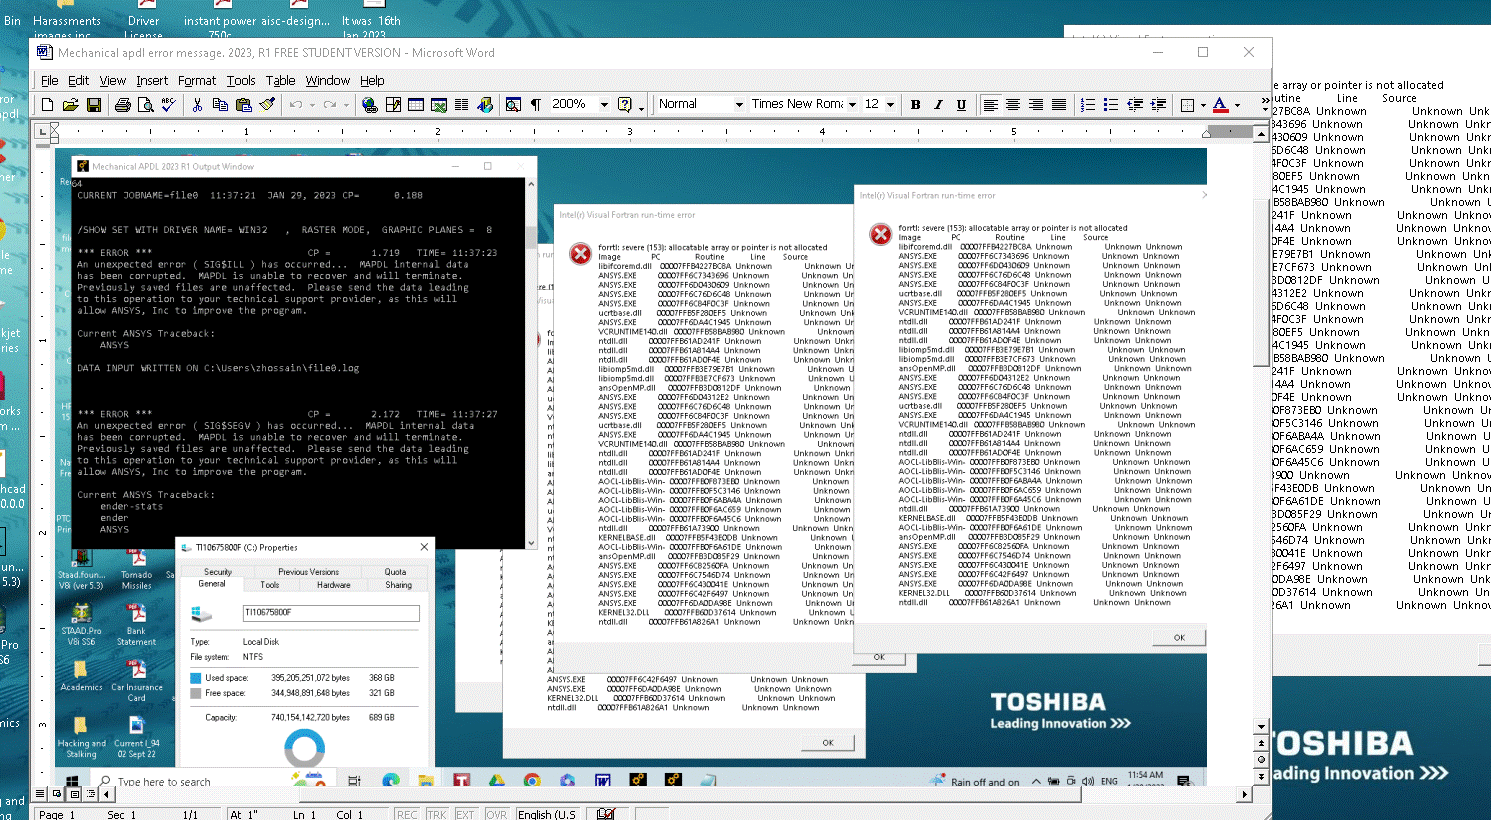Paste clipboard contents from toolbar
1491x820 pixels.
244,104
